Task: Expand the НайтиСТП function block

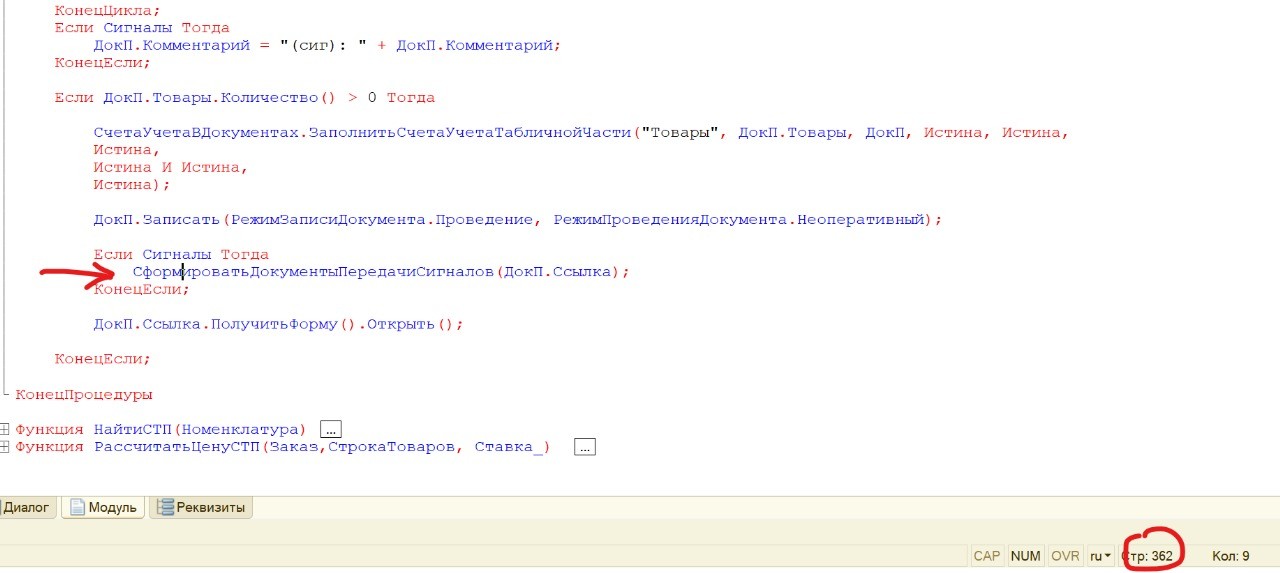Action: tap(5, 429)
